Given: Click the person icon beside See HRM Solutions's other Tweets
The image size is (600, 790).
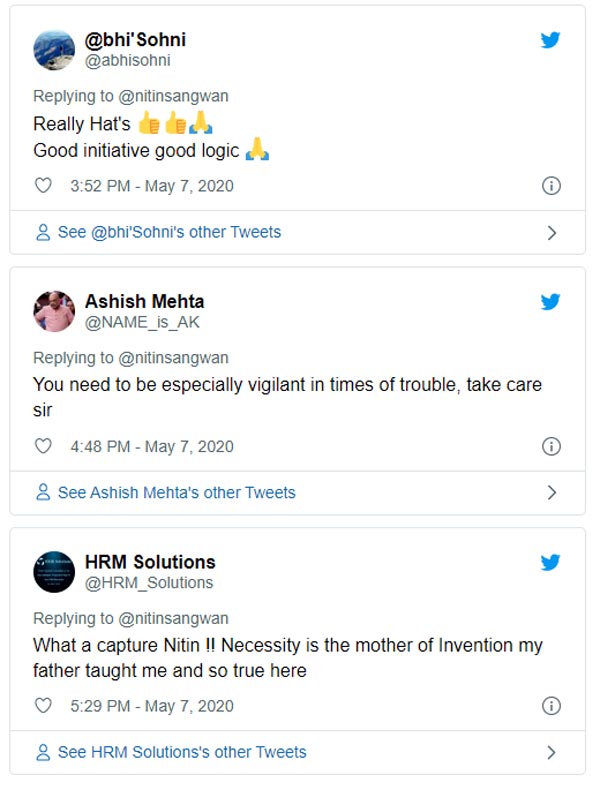Looking at the screenshot, I should (43, 753).
